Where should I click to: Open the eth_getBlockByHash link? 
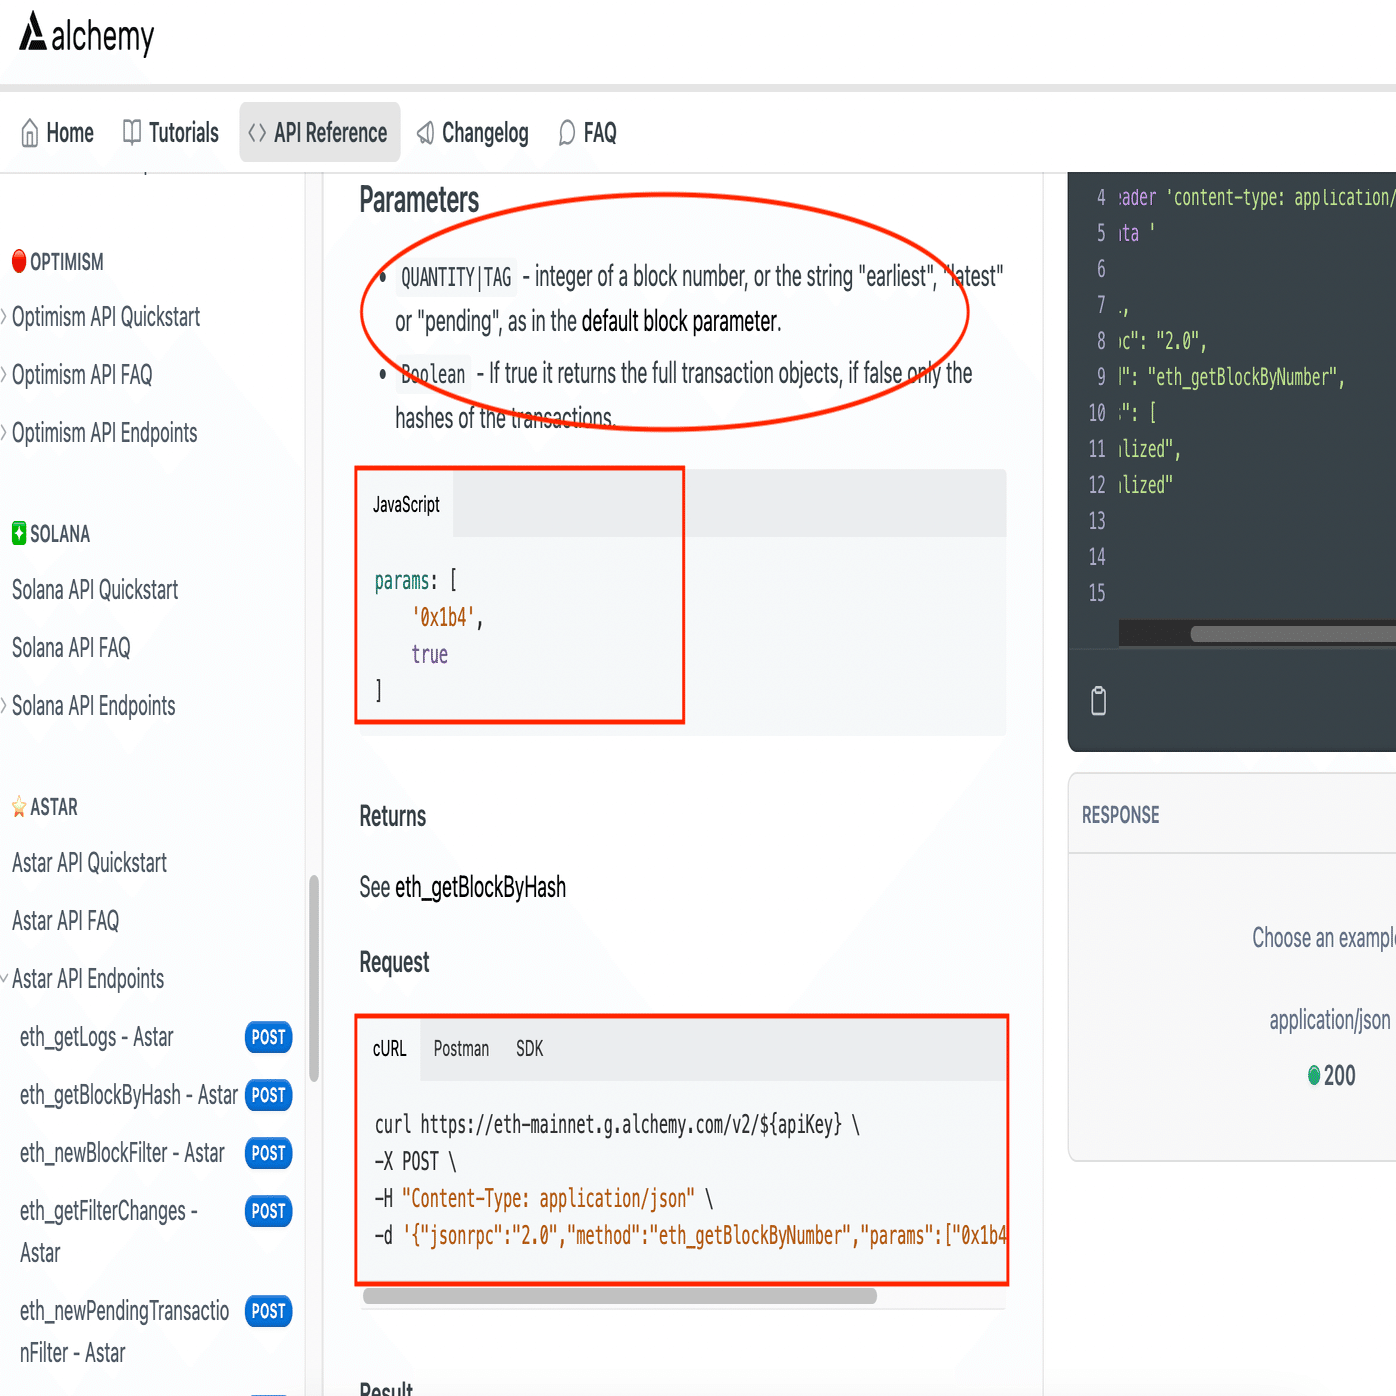[x=481, y=886]
